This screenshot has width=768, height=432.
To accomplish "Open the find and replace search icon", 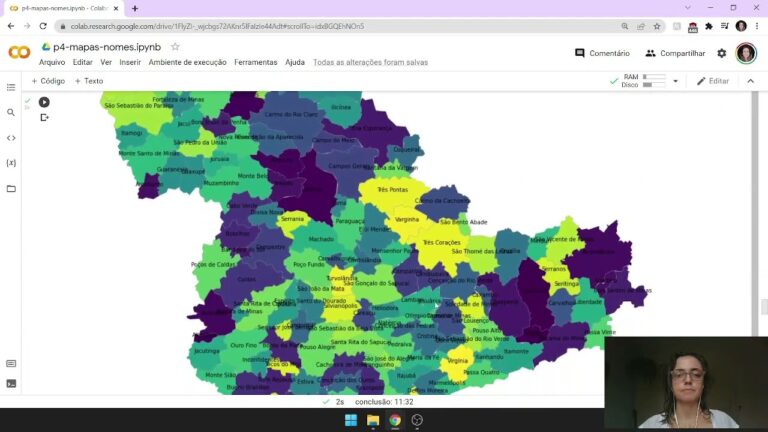I will pyautogui.click(x=11, y=113).
